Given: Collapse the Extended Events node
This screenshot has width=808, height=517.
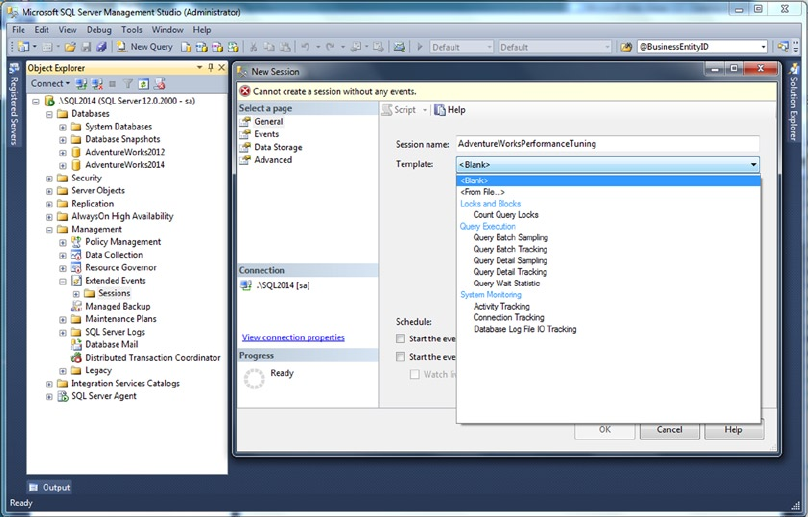Looking at the screenshot, I should tap(63, 281).
